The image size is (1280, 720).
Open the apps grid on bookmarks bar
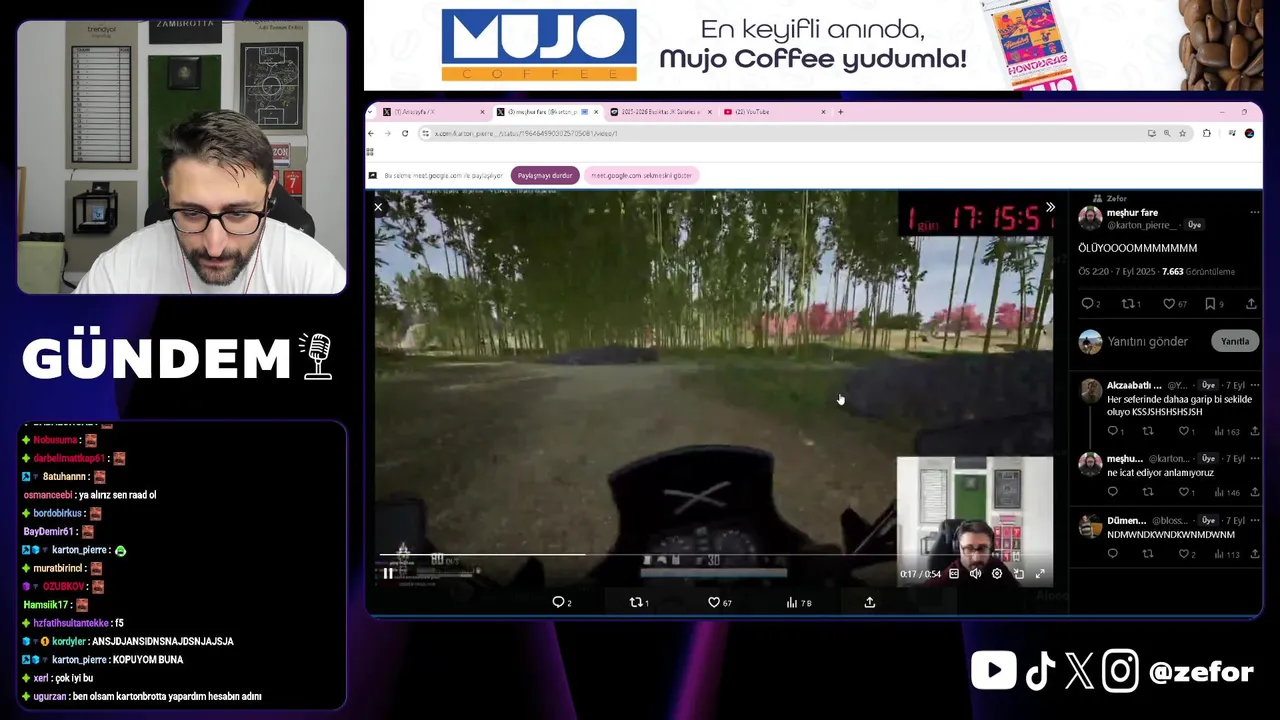pos(370,152)
